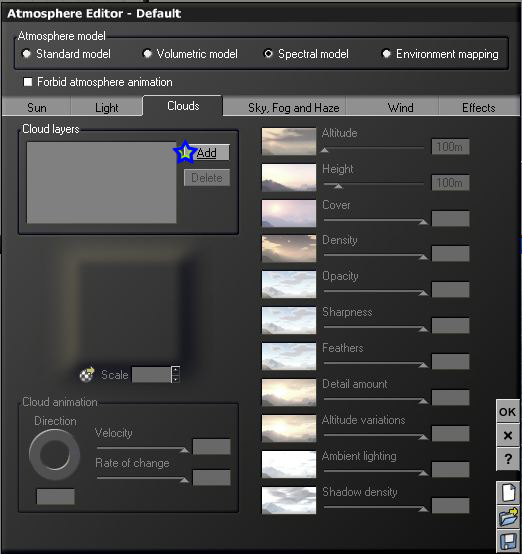The height and width of the screenshot is (554, 522).
Task: Click the Add cloud layer button
Action: pos(206,153)
